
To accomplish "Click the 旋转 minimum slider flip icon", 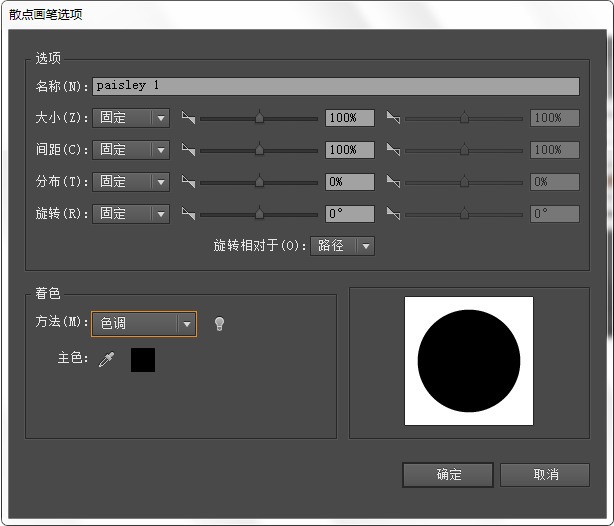I will (188, 214).
